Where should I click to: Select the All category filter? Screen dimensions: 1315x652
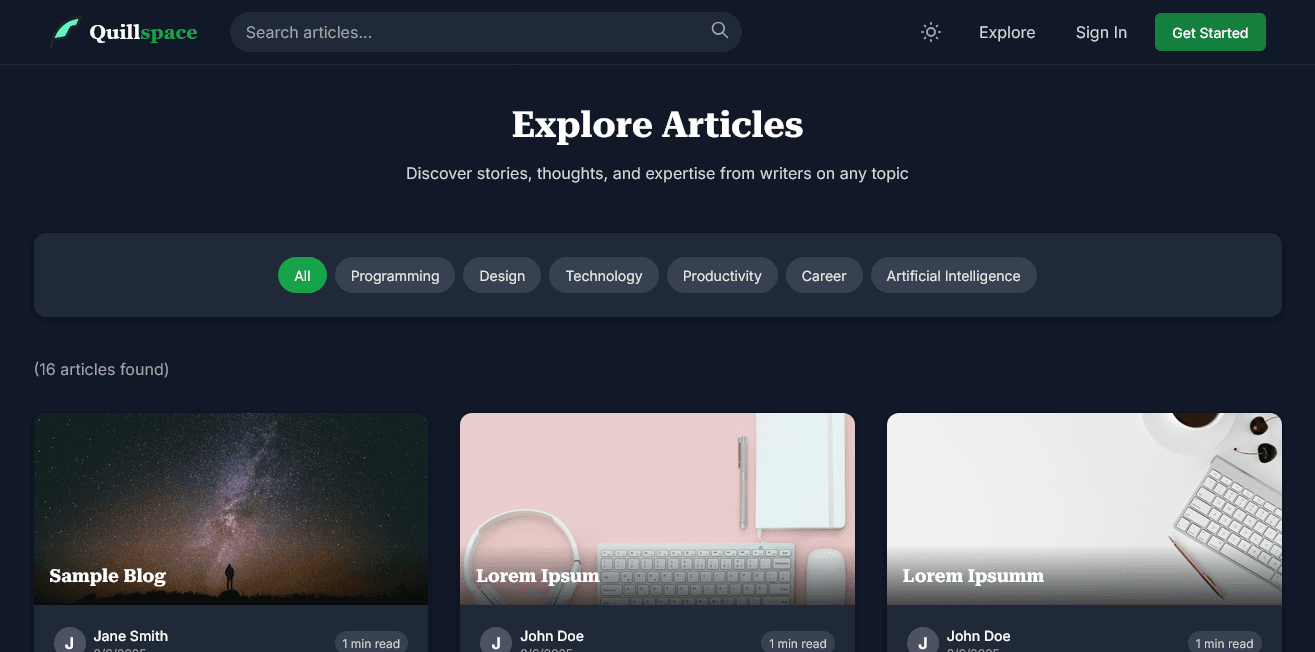pos(302,276)
